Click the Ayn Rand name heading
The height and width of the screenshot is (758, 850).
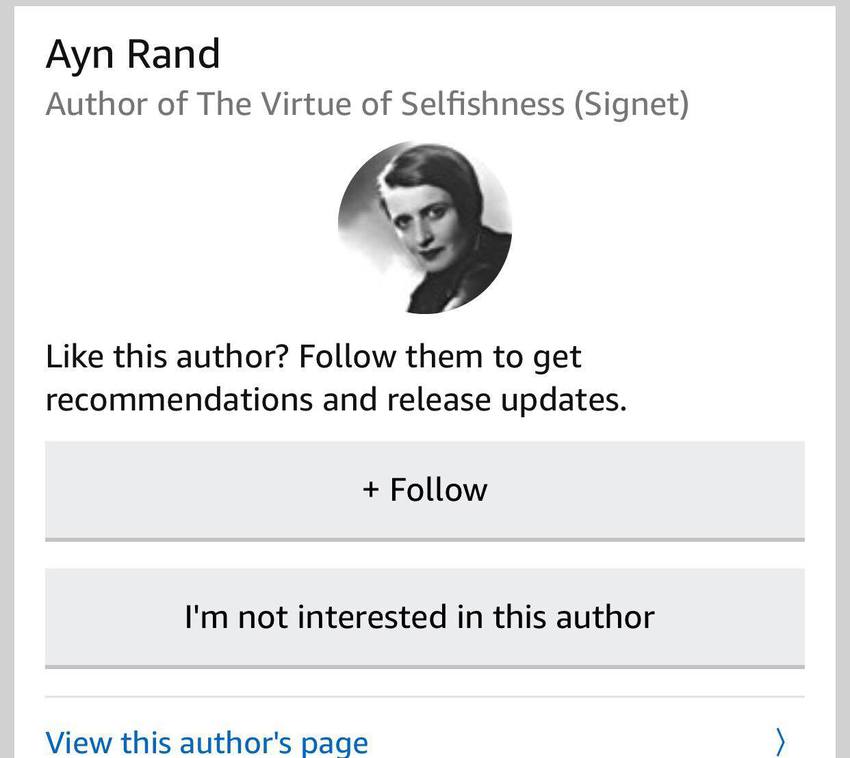click(x=132, y=54)
